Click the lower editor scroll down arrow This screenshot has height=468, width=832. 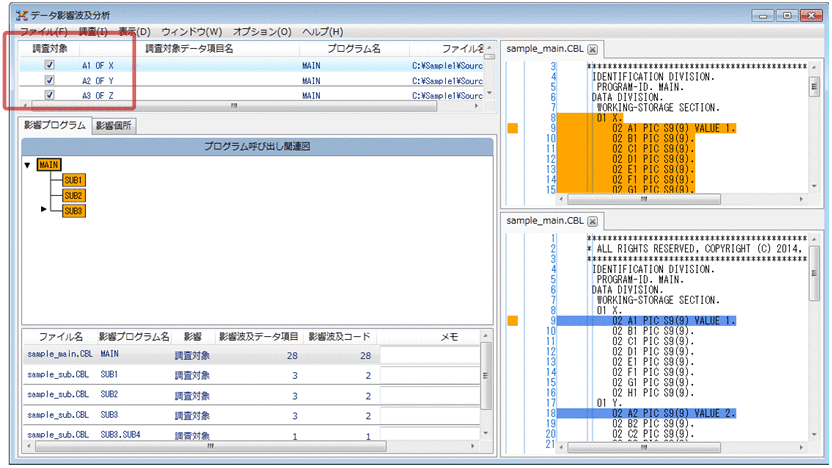click(814, 435)
